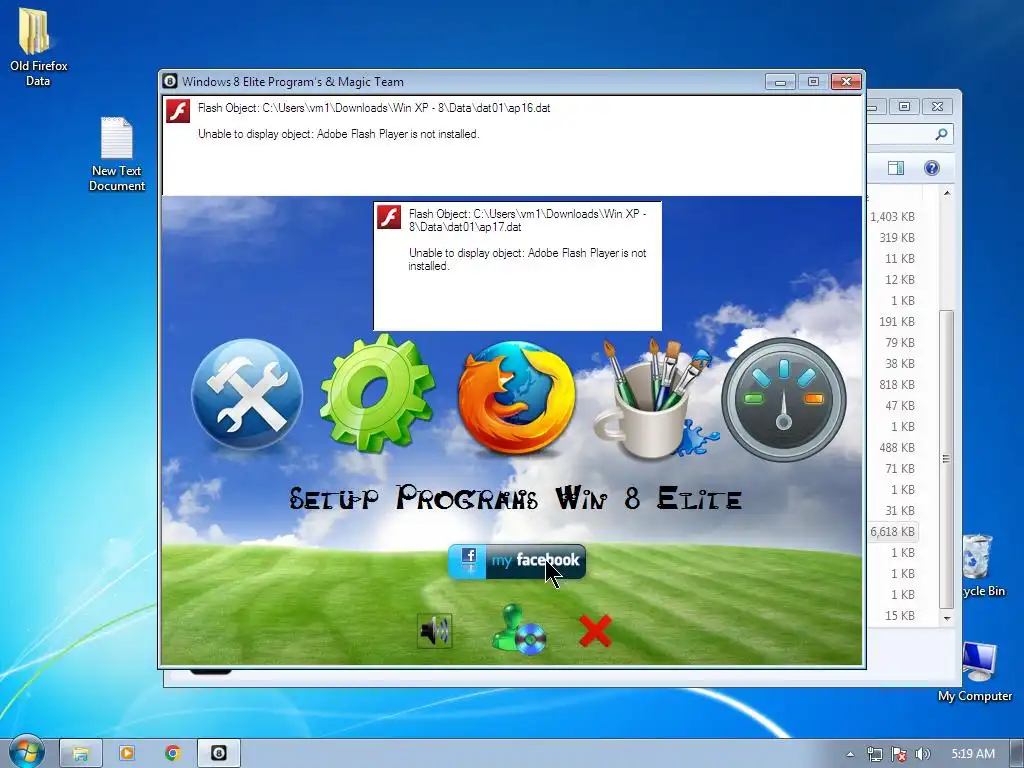Click the Flash icon beside the ap17.dat message
The image size is (1024, 768).
(389, 217)
